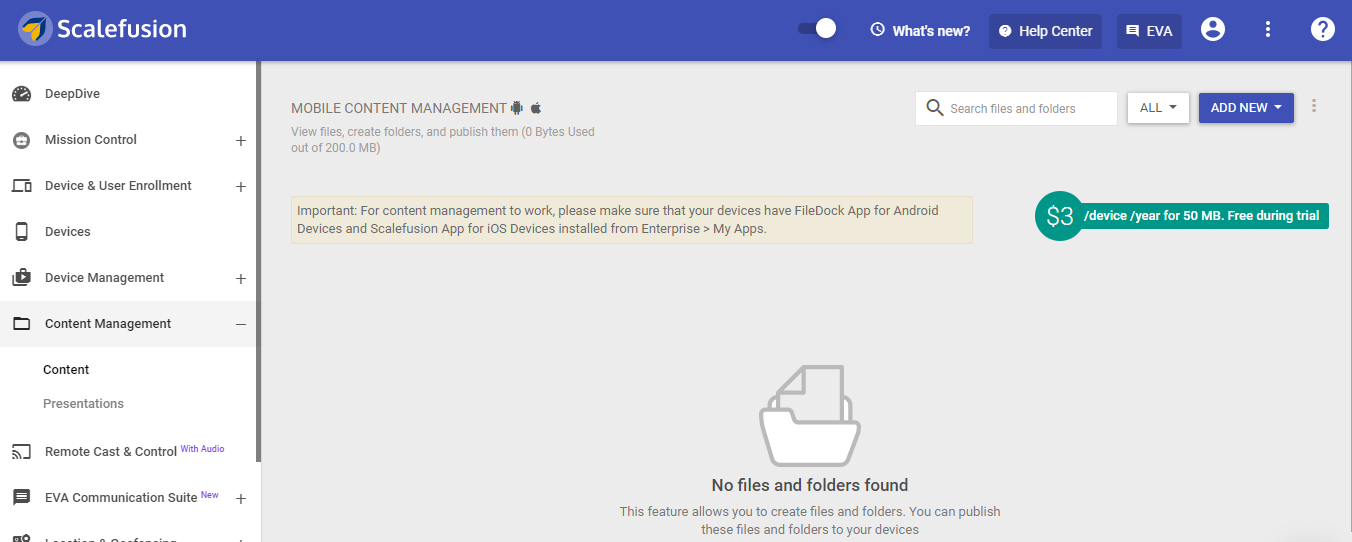Click the Scalefusion logo

102,29
